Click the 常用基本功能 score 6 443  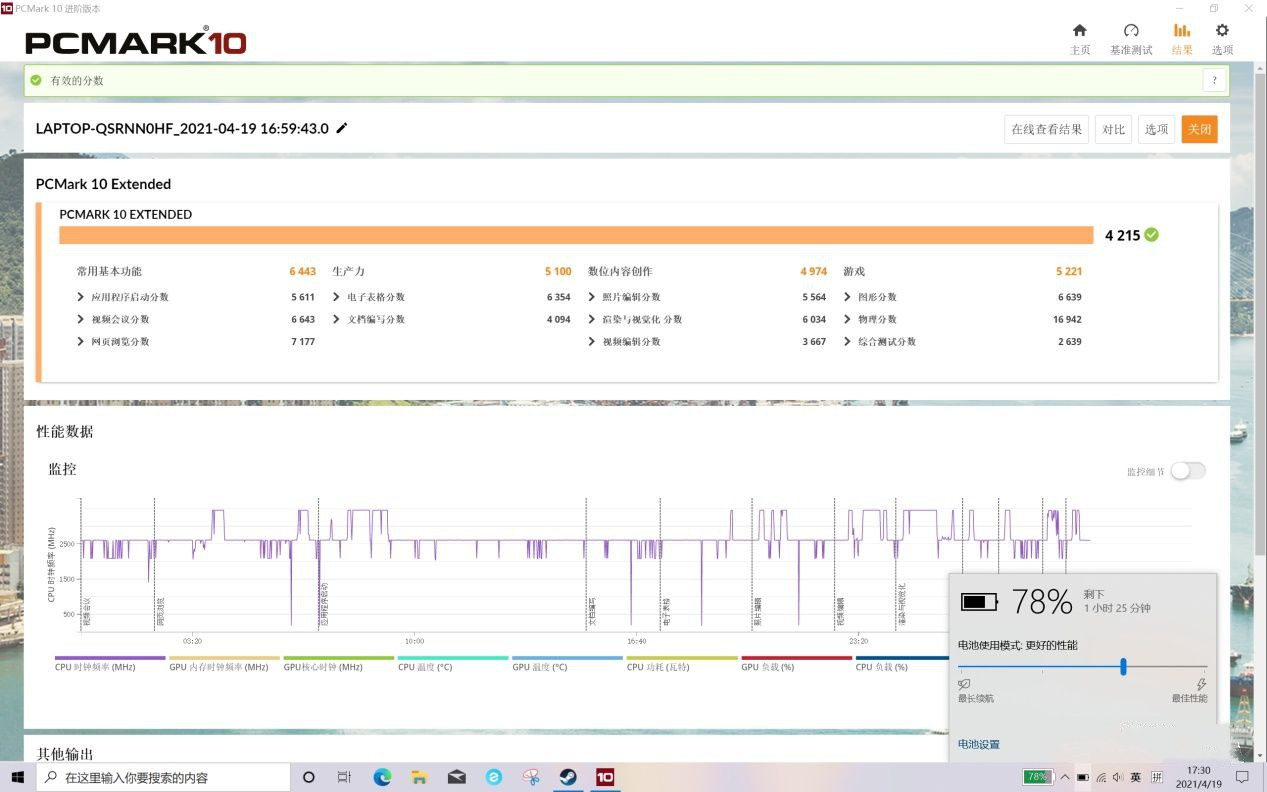pyautogui.click(x=302, y=271)
